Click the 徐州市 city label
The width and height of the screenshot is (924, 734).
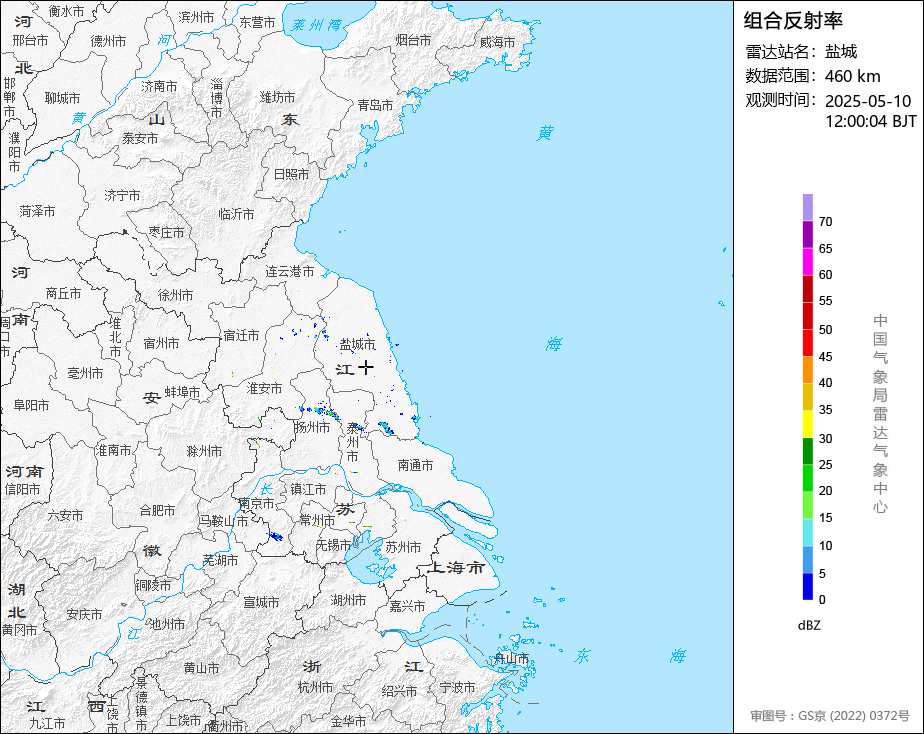[176, 295]
